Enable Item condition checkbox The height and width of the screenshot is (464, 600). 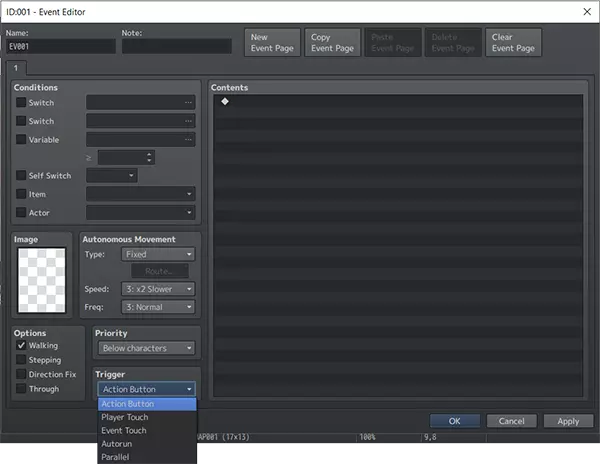(21, 194)
